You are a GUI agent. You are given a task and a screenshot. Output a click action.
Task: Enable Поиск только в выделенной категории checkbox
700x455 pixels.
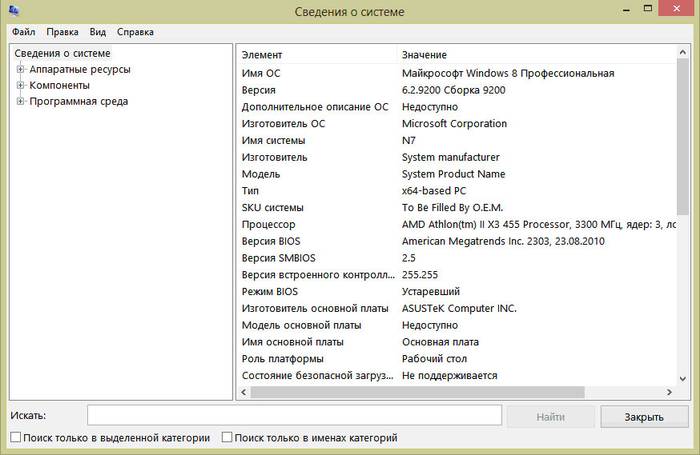coord(16,437)
